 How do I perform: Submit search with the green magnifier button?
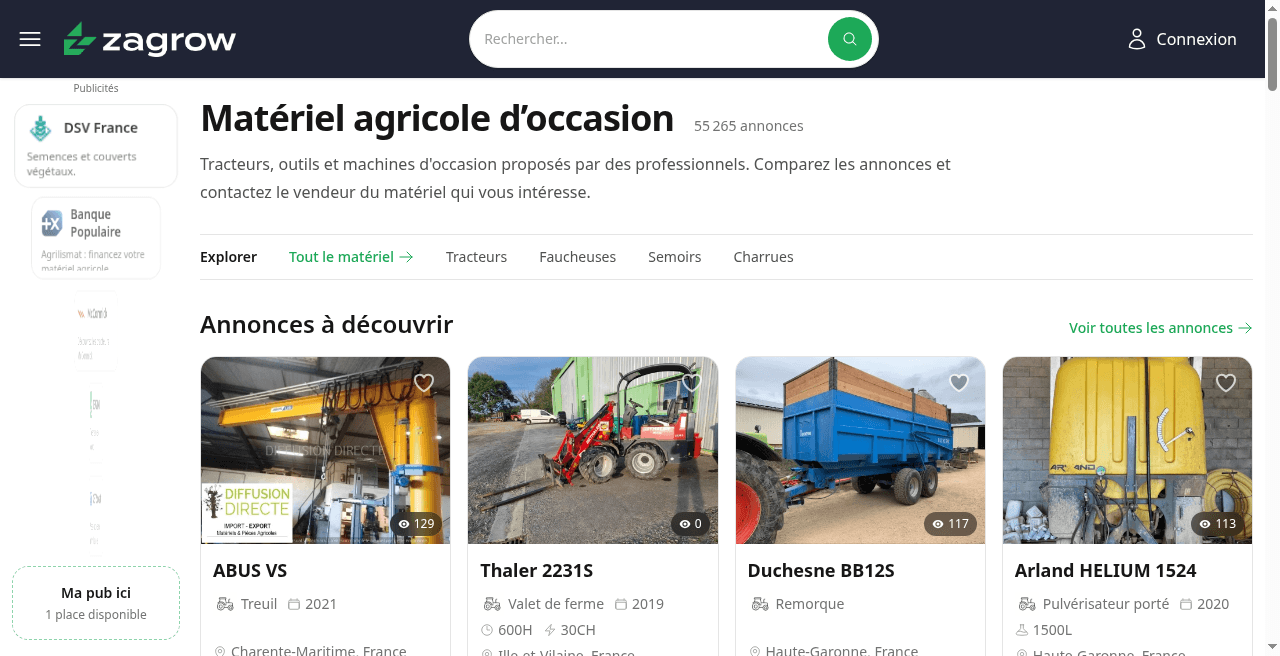click(850, 39)
